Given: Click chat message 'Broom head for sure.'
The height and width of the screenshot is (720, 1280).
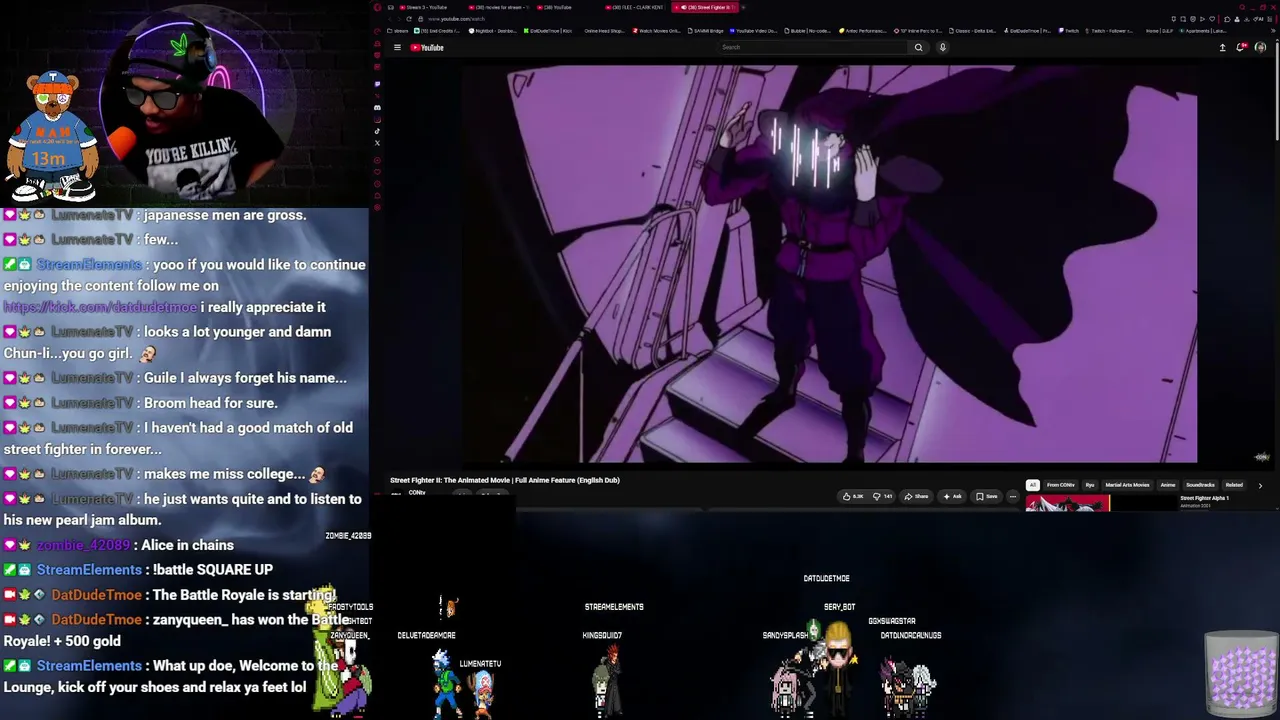Looking at the screenshot, I should [x=211, y=403].
